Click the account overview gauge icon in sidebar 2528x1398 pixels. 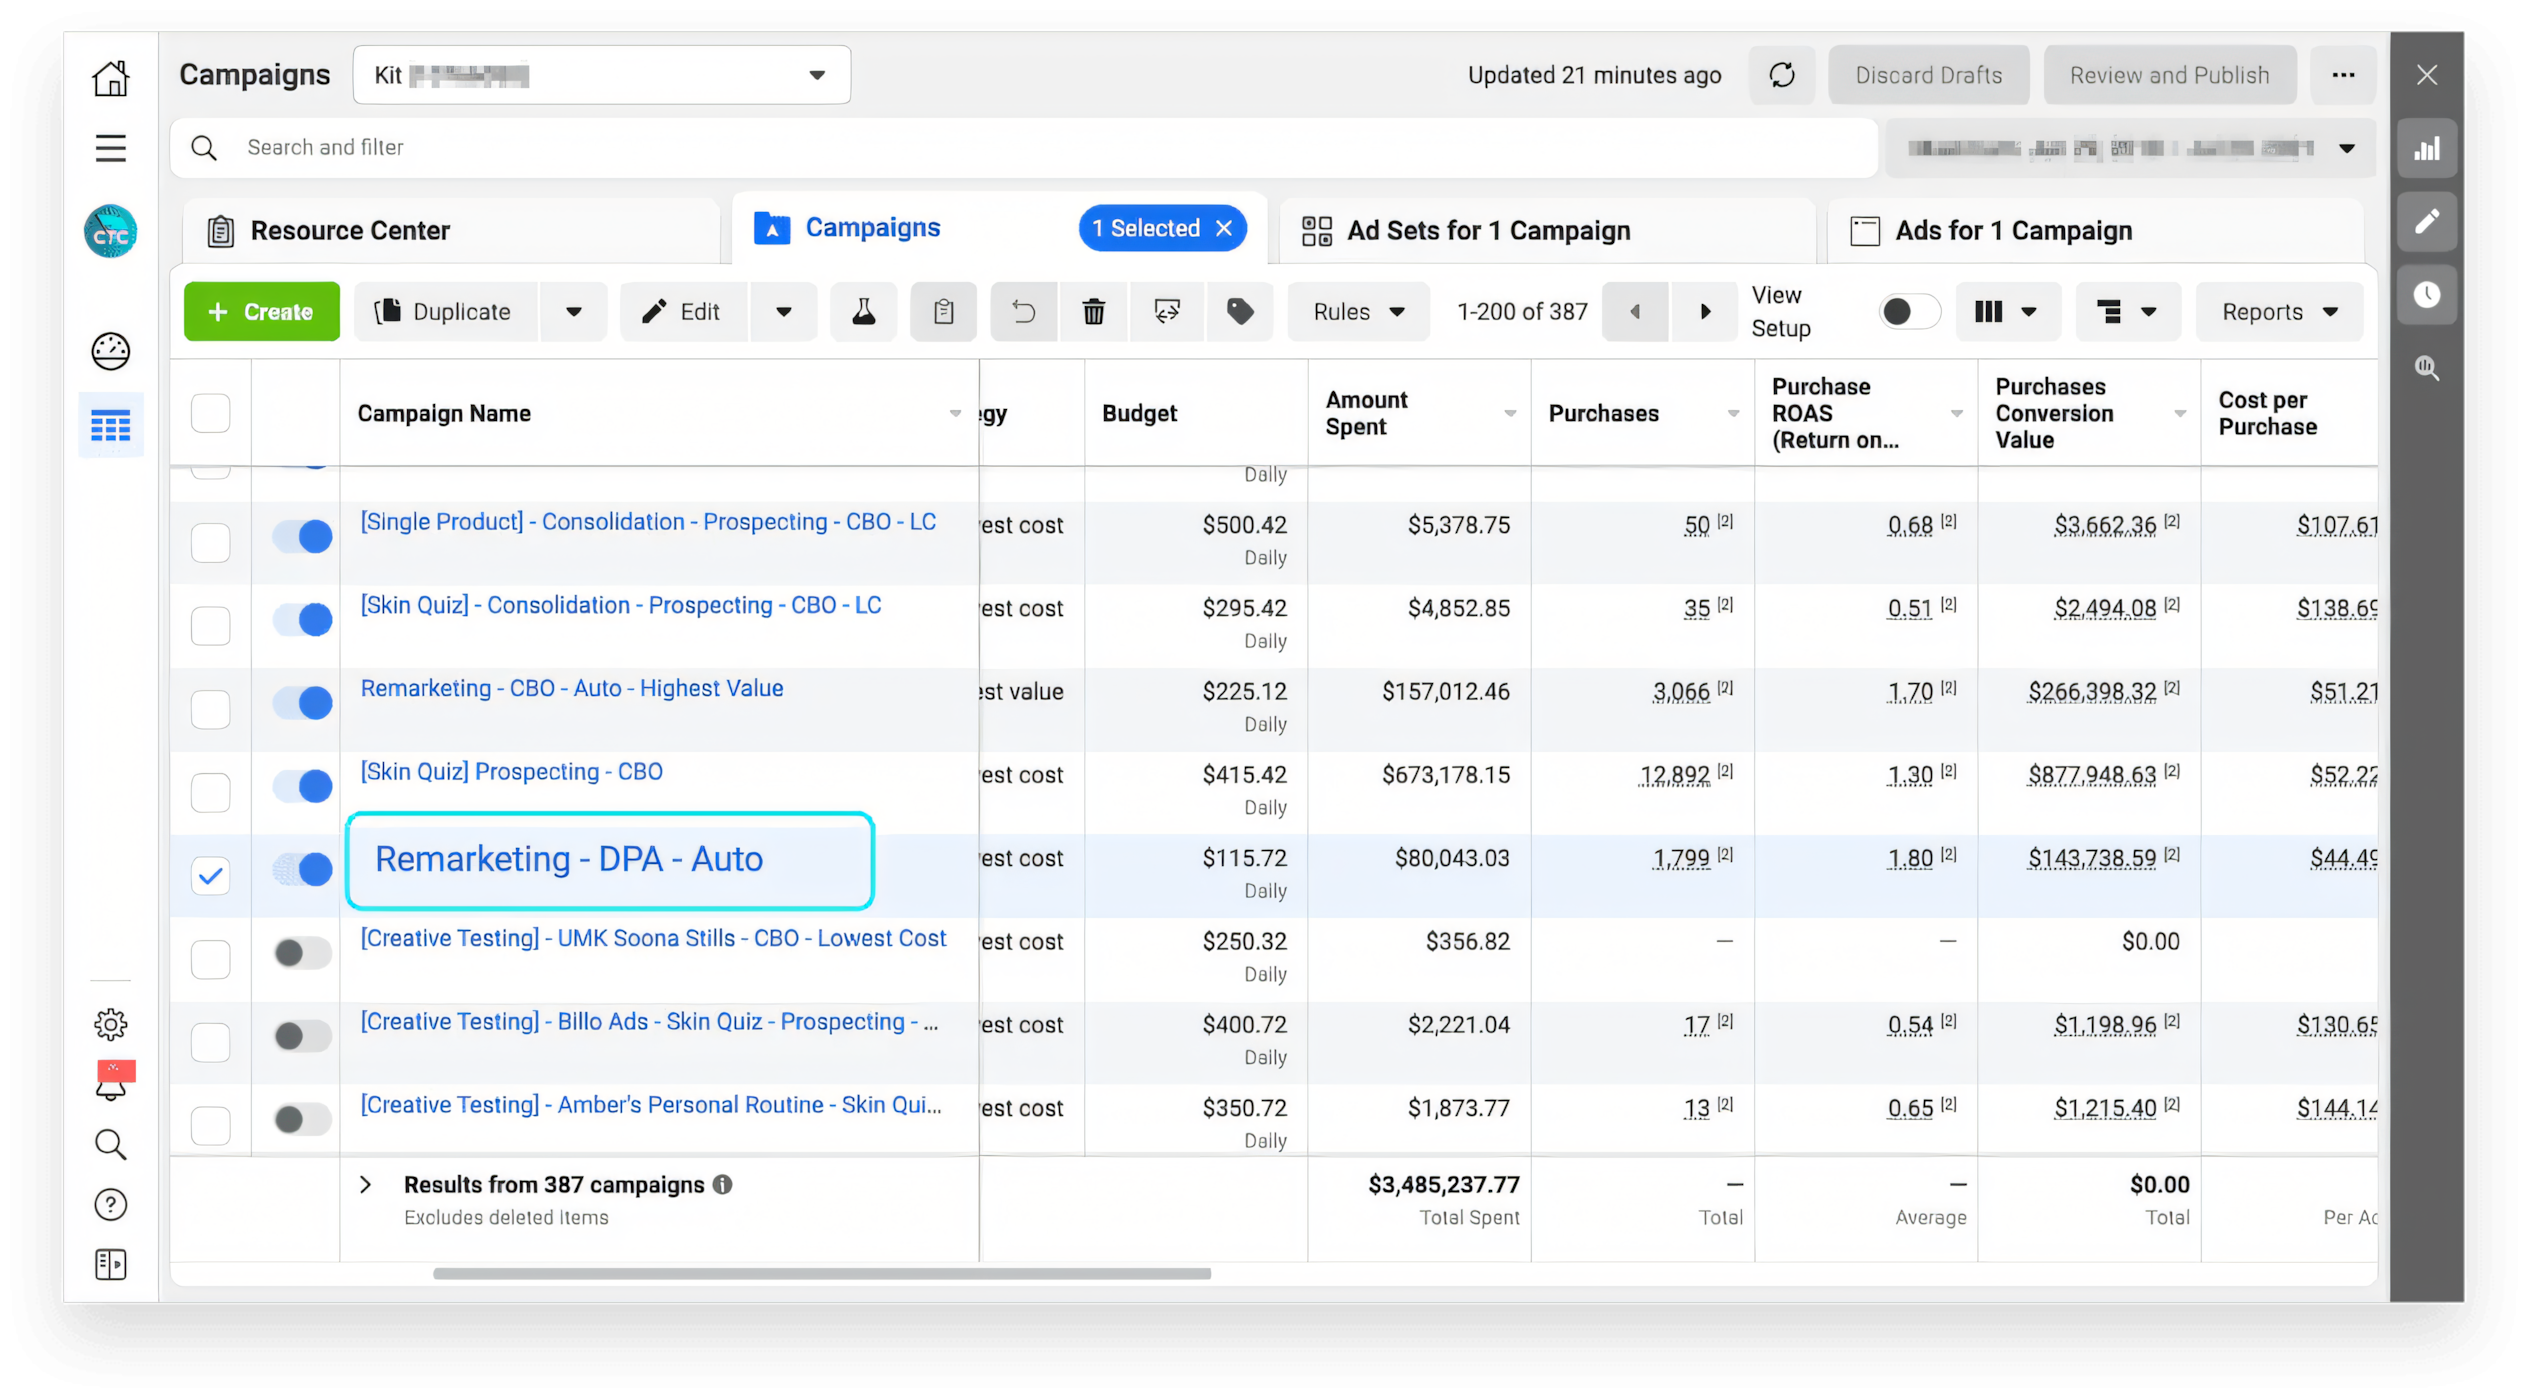110,351
